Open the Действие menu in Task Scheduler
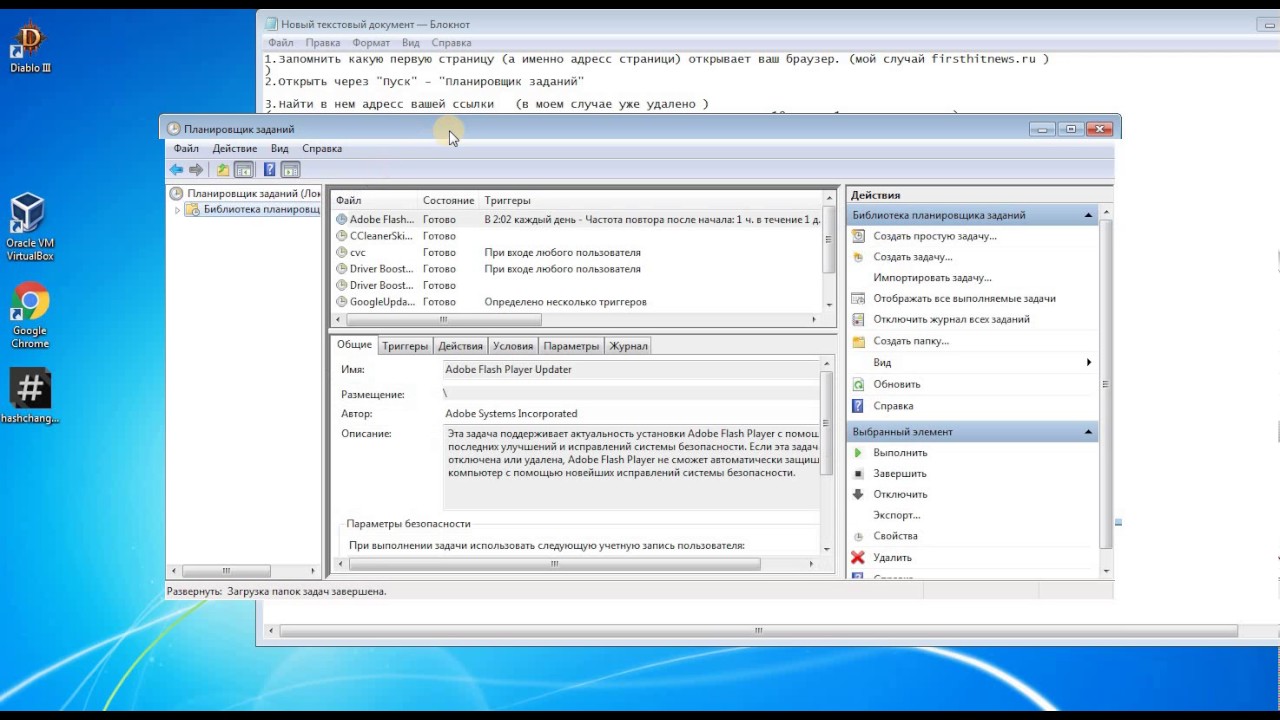This screenshot has height=720, width=1280. pos(235,149)
